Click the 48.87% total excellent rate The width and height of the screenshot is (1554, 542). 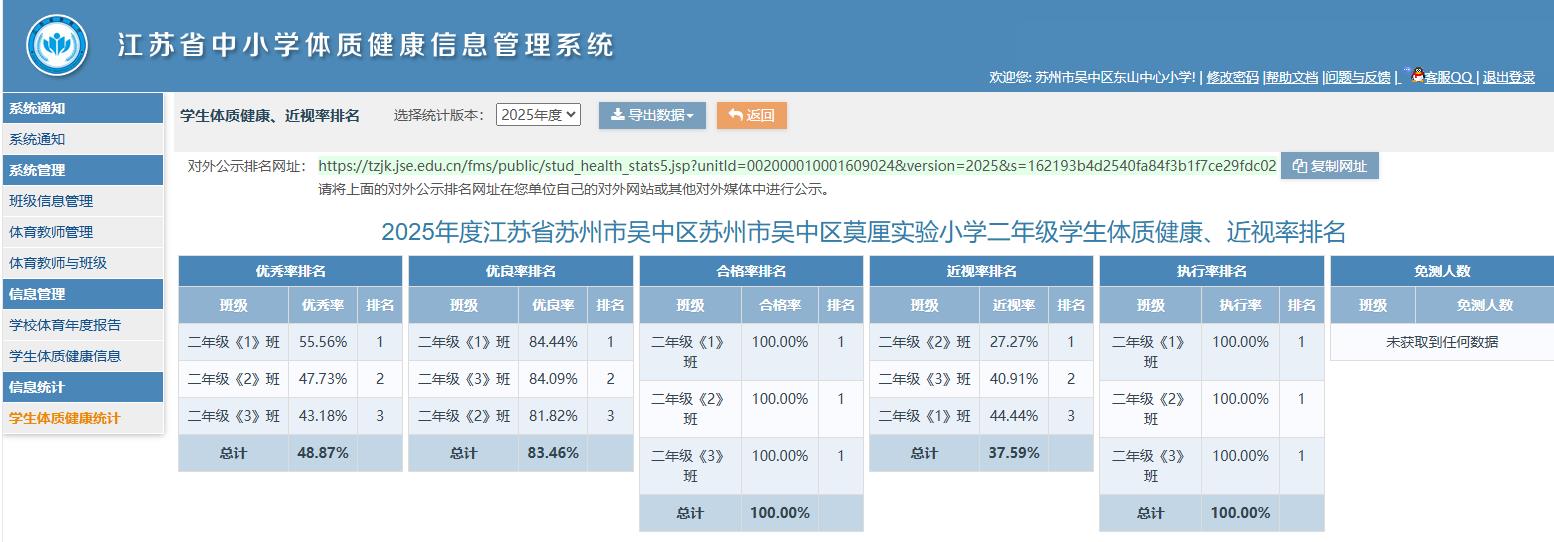(x=323, y=453)
